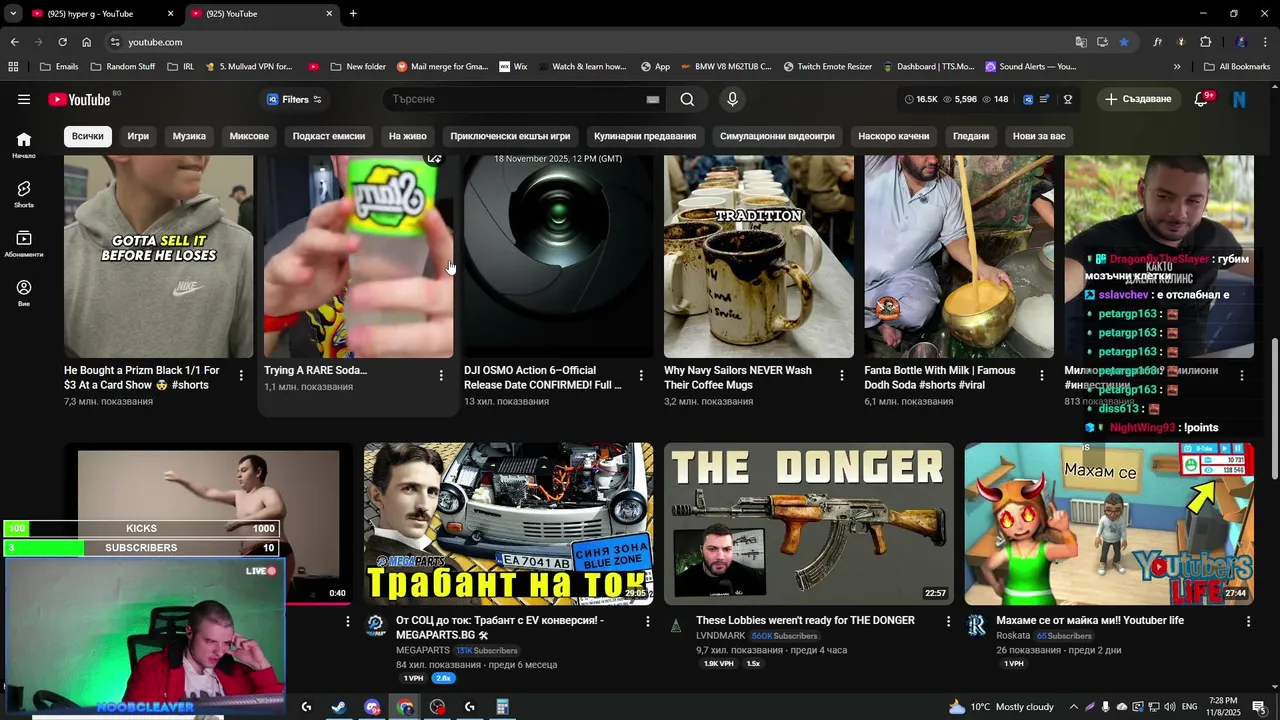Click the trophy icon in the stats bar
Image resolution: width=1280 pixels, height=720 pixels.
[1068, 99]
